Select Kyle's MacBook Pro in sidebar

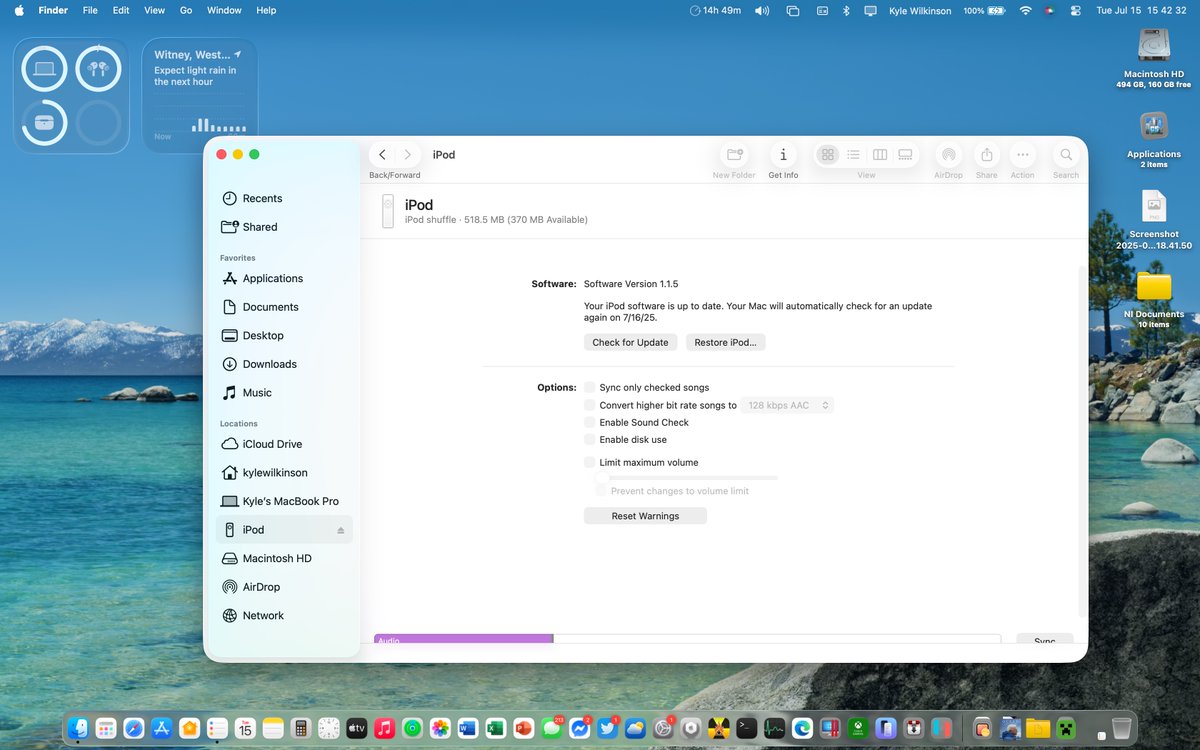pos(284,501)
